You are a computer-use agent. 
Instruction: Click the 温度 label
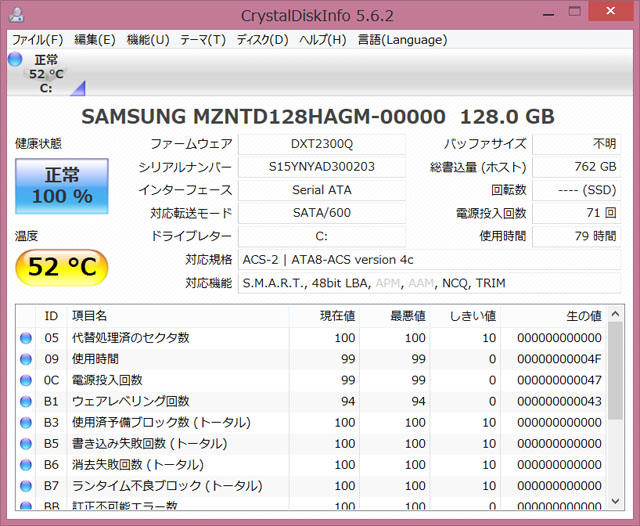tap(27, 236)
